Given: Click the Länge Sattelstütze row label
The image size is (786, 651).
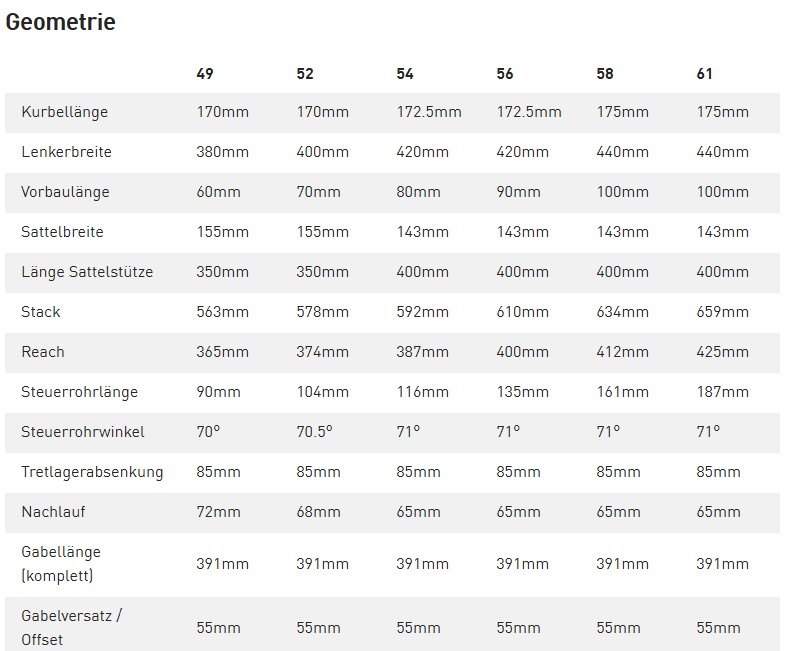Looking at the screenshot, I should (87, 272).
